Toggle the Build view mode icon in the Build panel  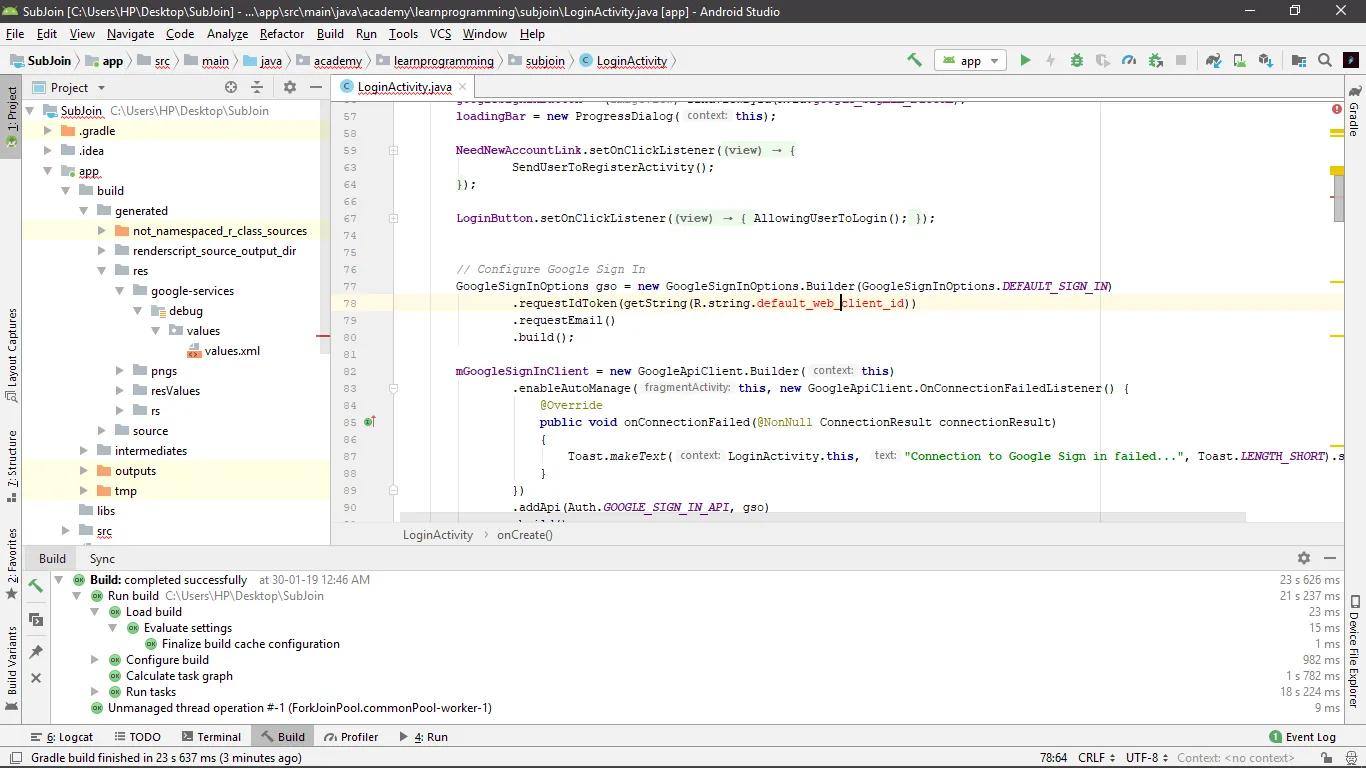coord(36,620)
